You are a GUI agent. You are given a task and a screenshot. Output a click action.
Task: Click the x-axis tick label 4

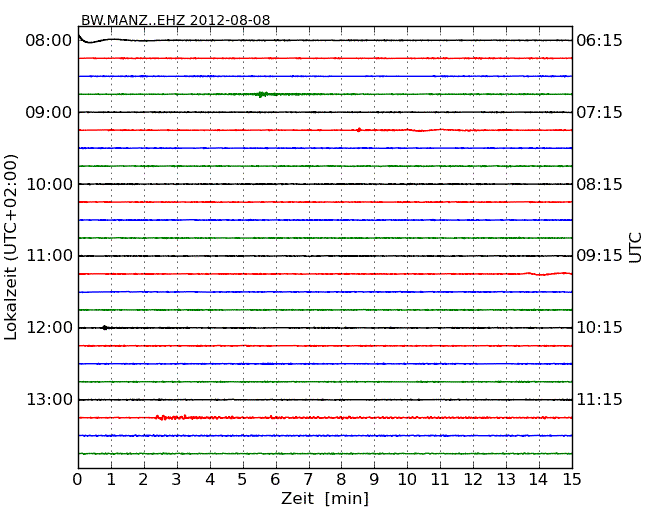click(210, 480)
